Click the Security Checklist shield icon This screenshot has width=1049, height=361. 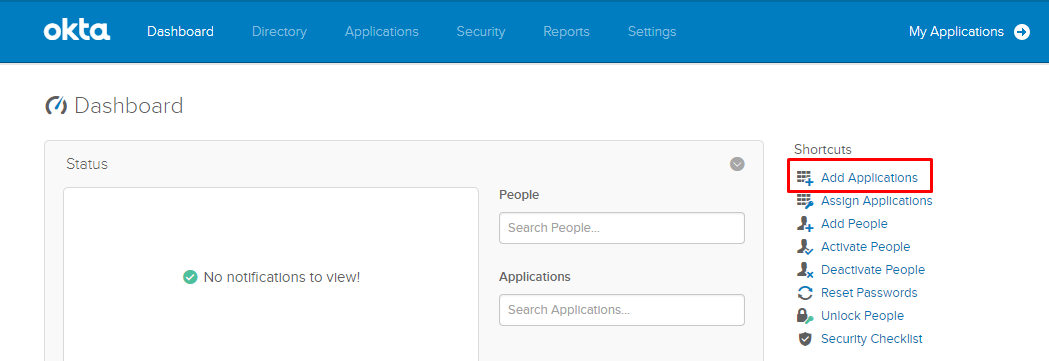[x=805, y=339]
